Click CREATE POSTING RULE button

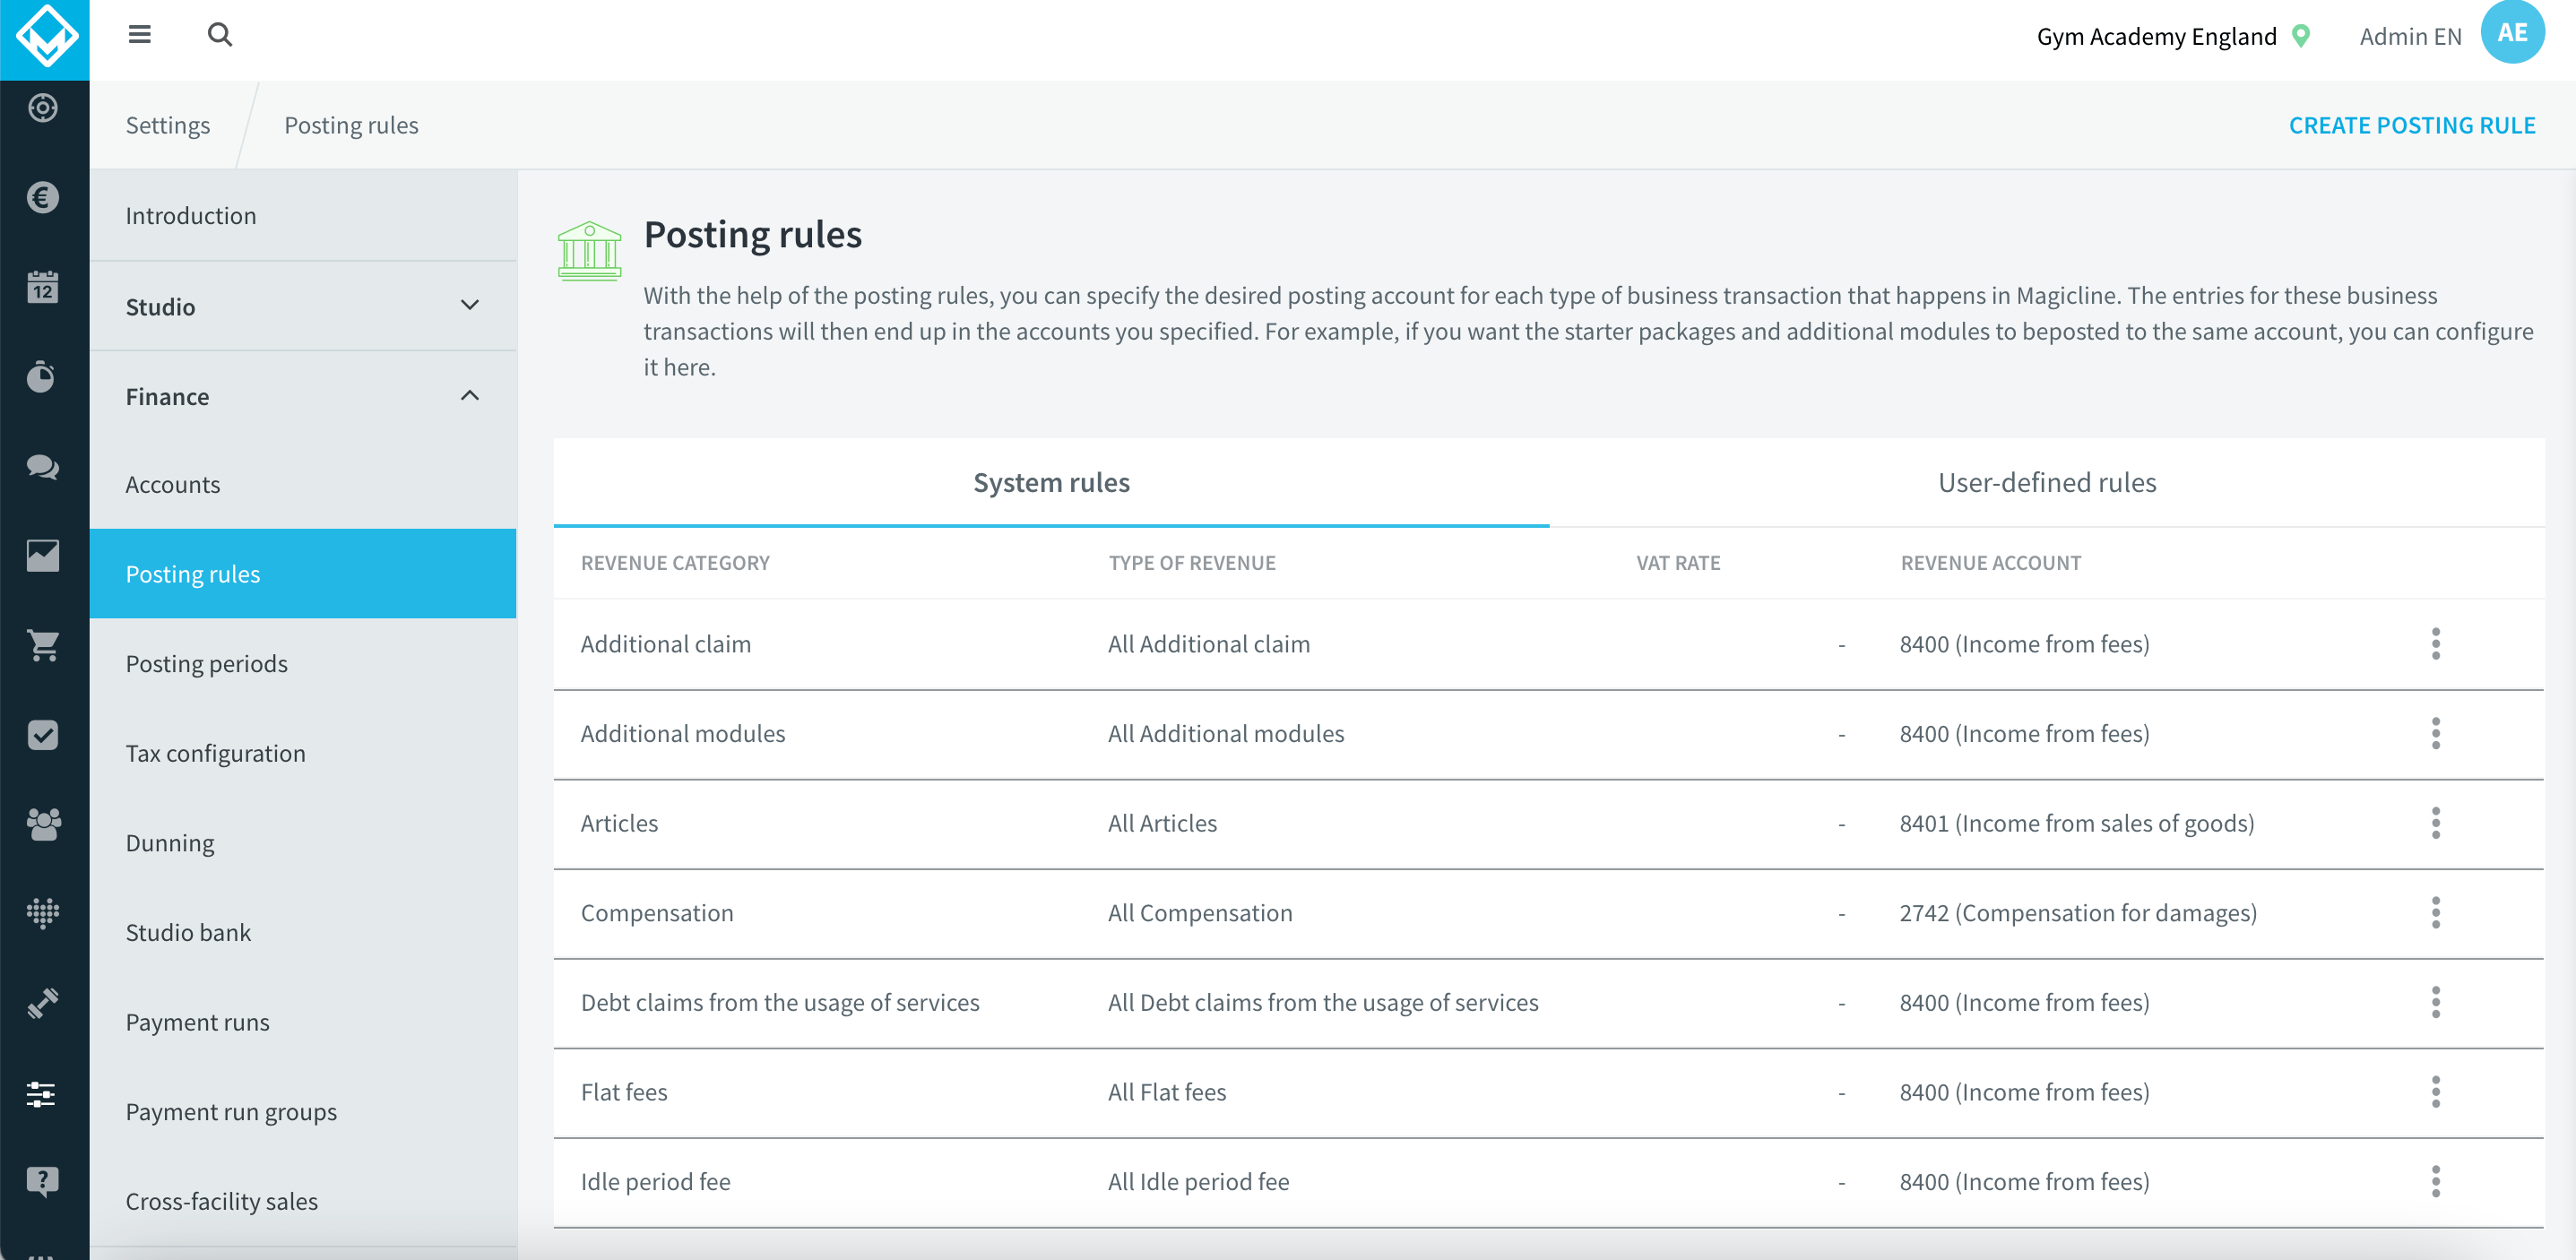point(2411,125)
